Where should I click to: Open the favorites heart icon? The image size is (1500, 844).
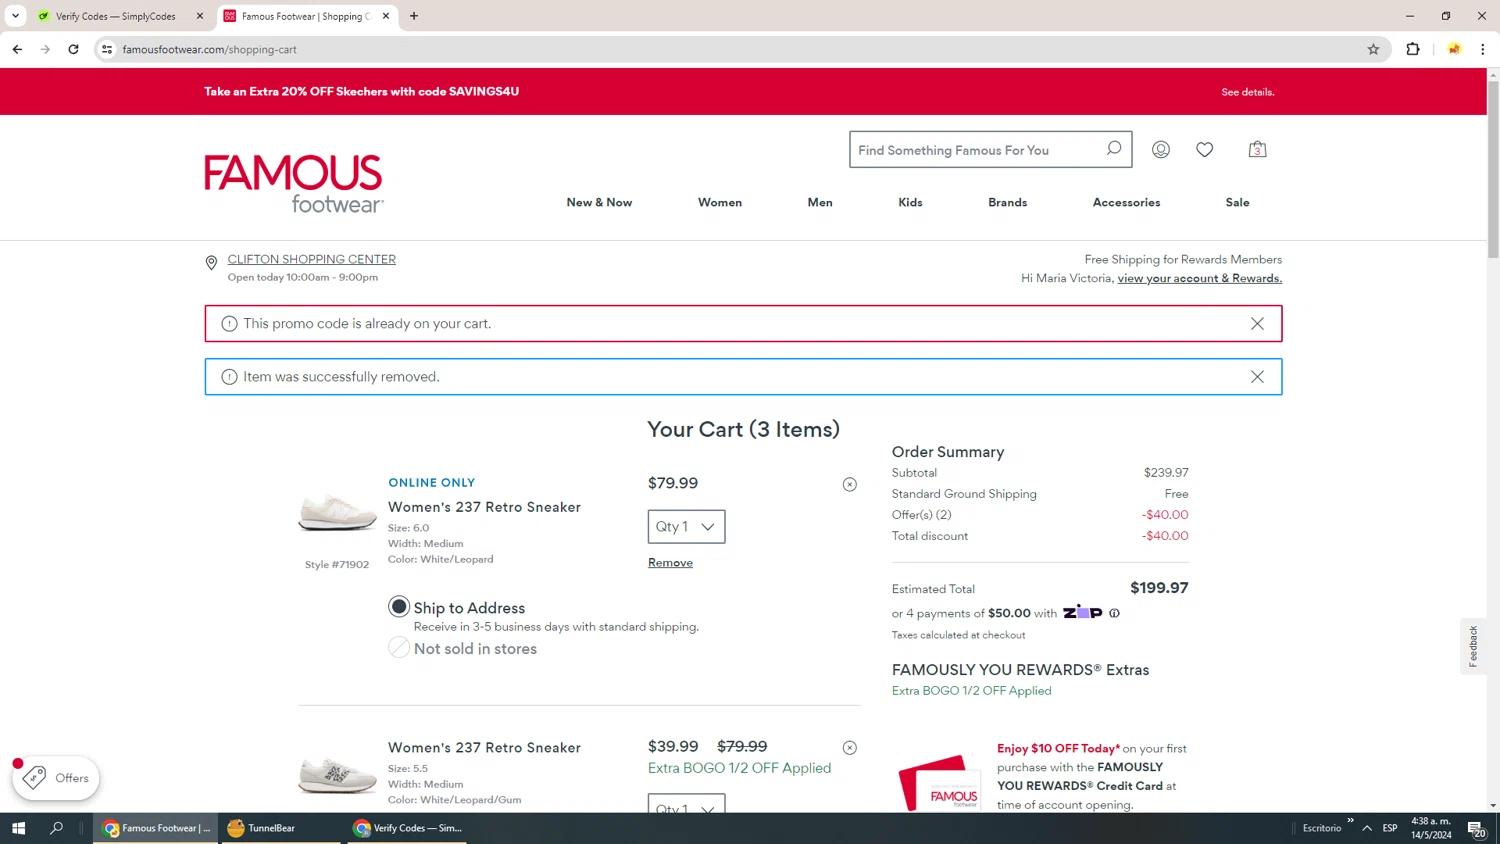[1204, 150]
